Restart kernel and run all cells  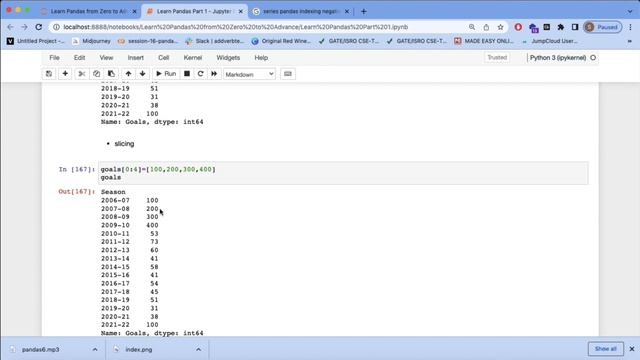(x=214, y=74)
